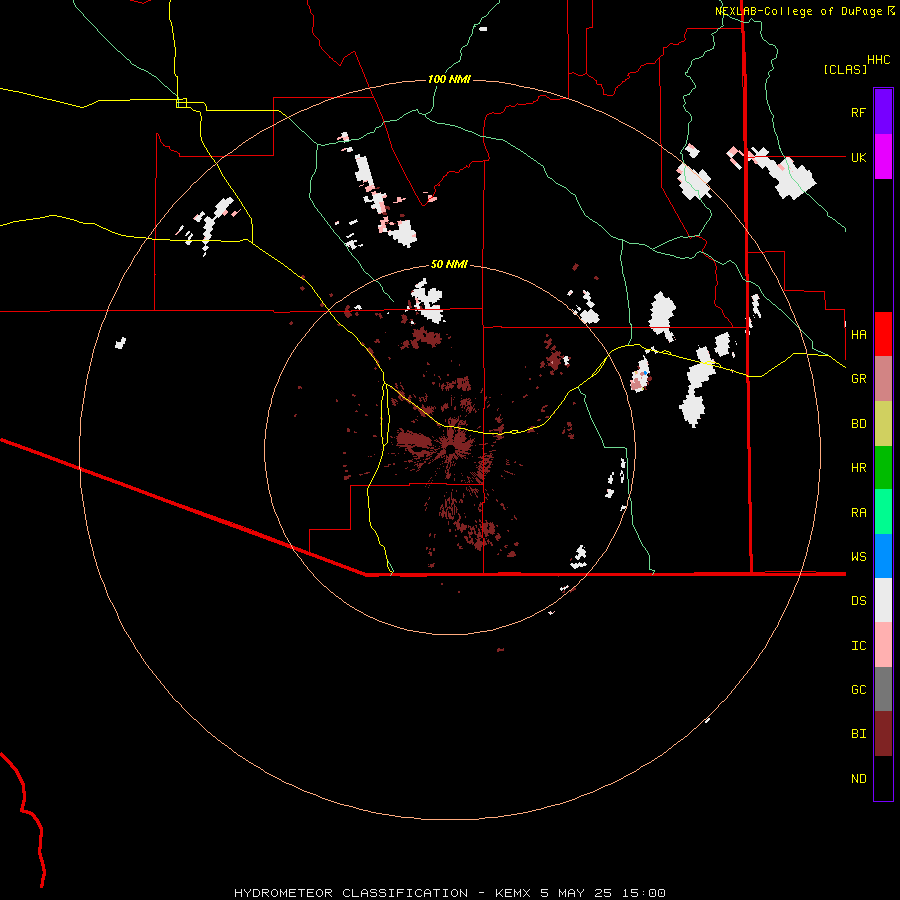
Task: Click the Hydrometeor Classification KEMX title text
Action: 449,893
